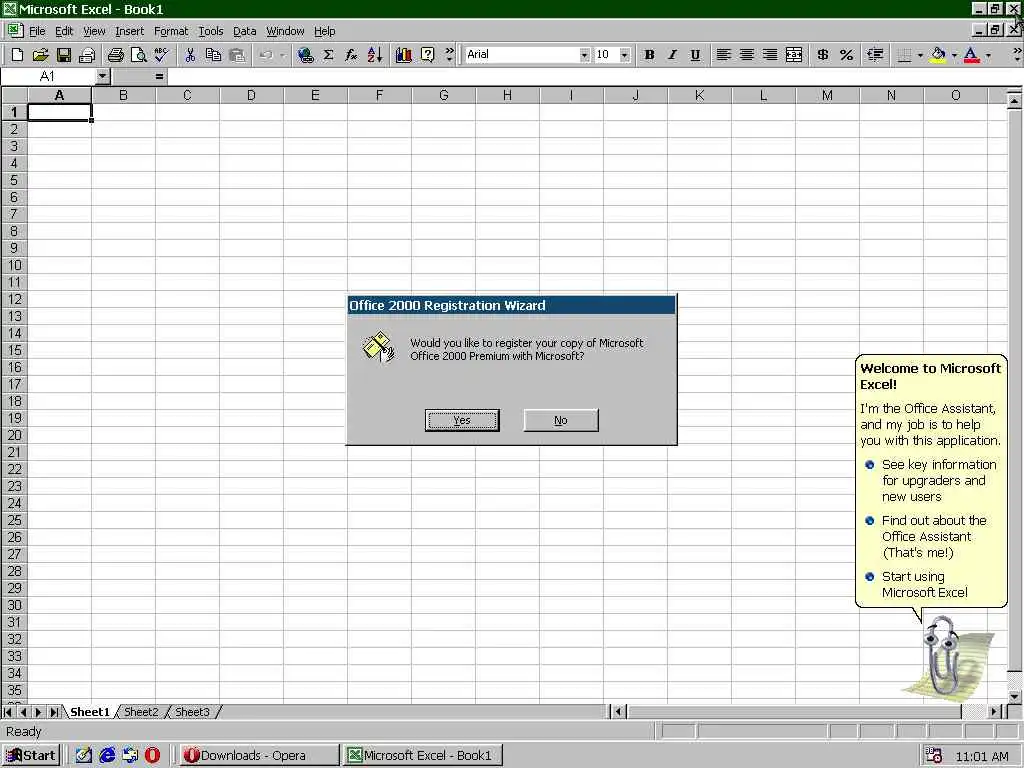Click the Edit Formula equals button
Viewport: 1024px width, 768px height.
159,76
